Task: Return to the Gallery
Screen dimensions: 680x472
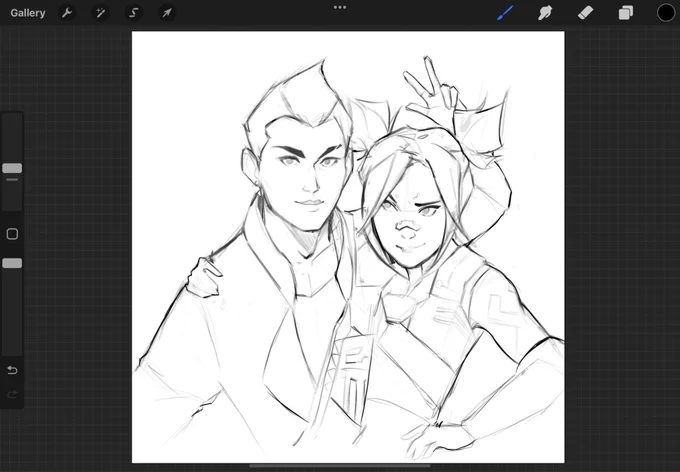Action: pos(28,13)
